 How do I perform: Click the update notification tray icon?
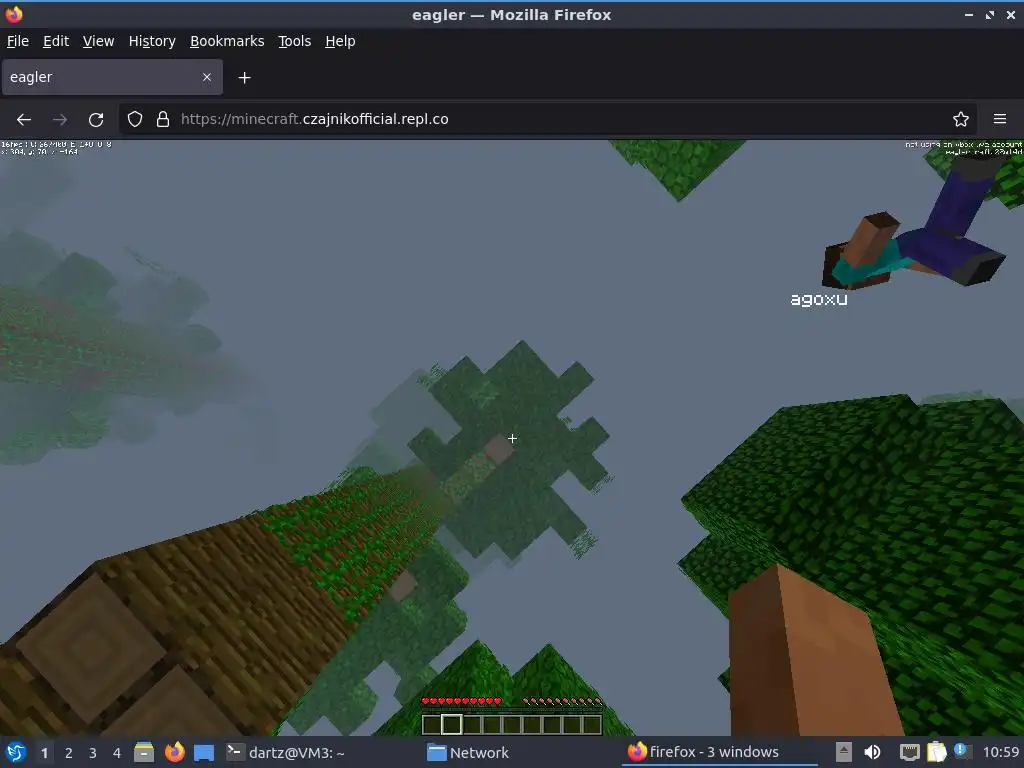click(x=961, y=750)
